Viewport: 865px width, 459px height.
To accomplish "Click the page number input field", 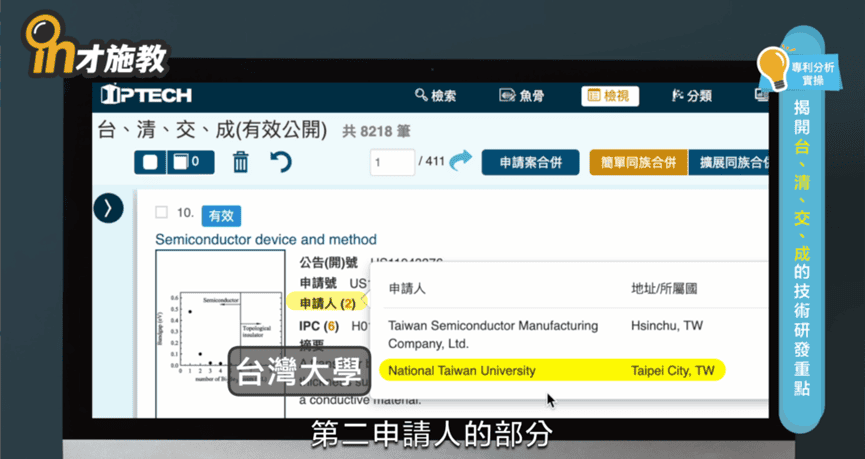I will [391, 162].
